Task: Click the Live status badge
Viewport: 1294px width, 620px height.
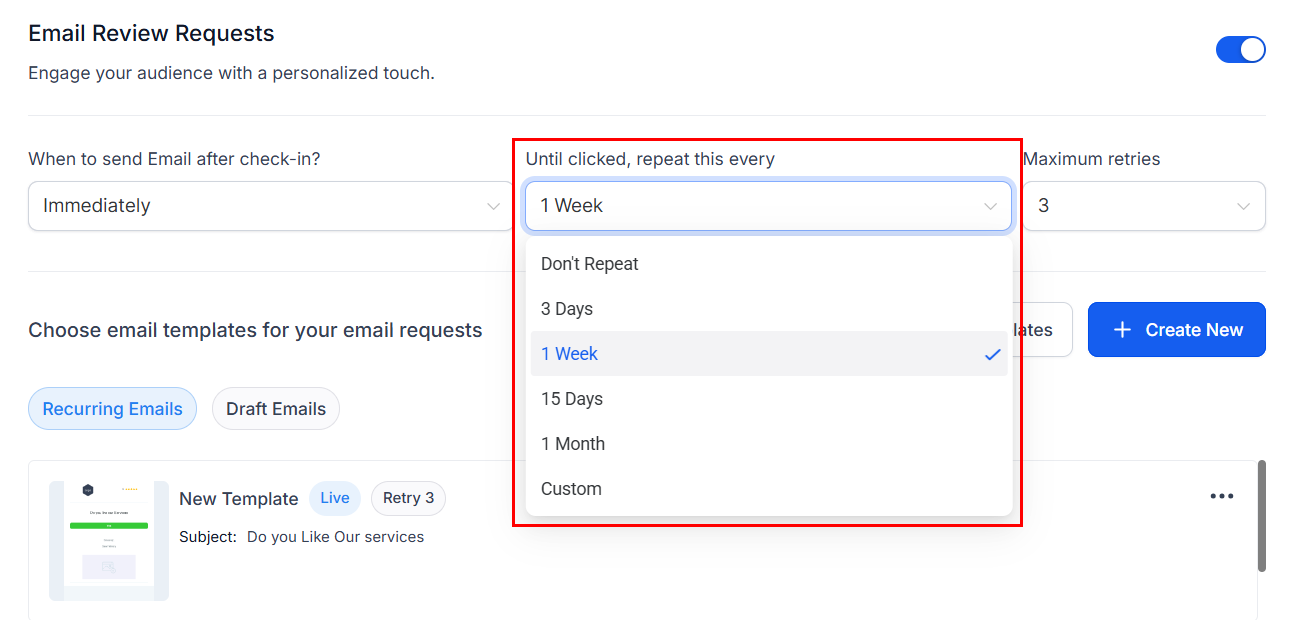Action: (335, 498)
